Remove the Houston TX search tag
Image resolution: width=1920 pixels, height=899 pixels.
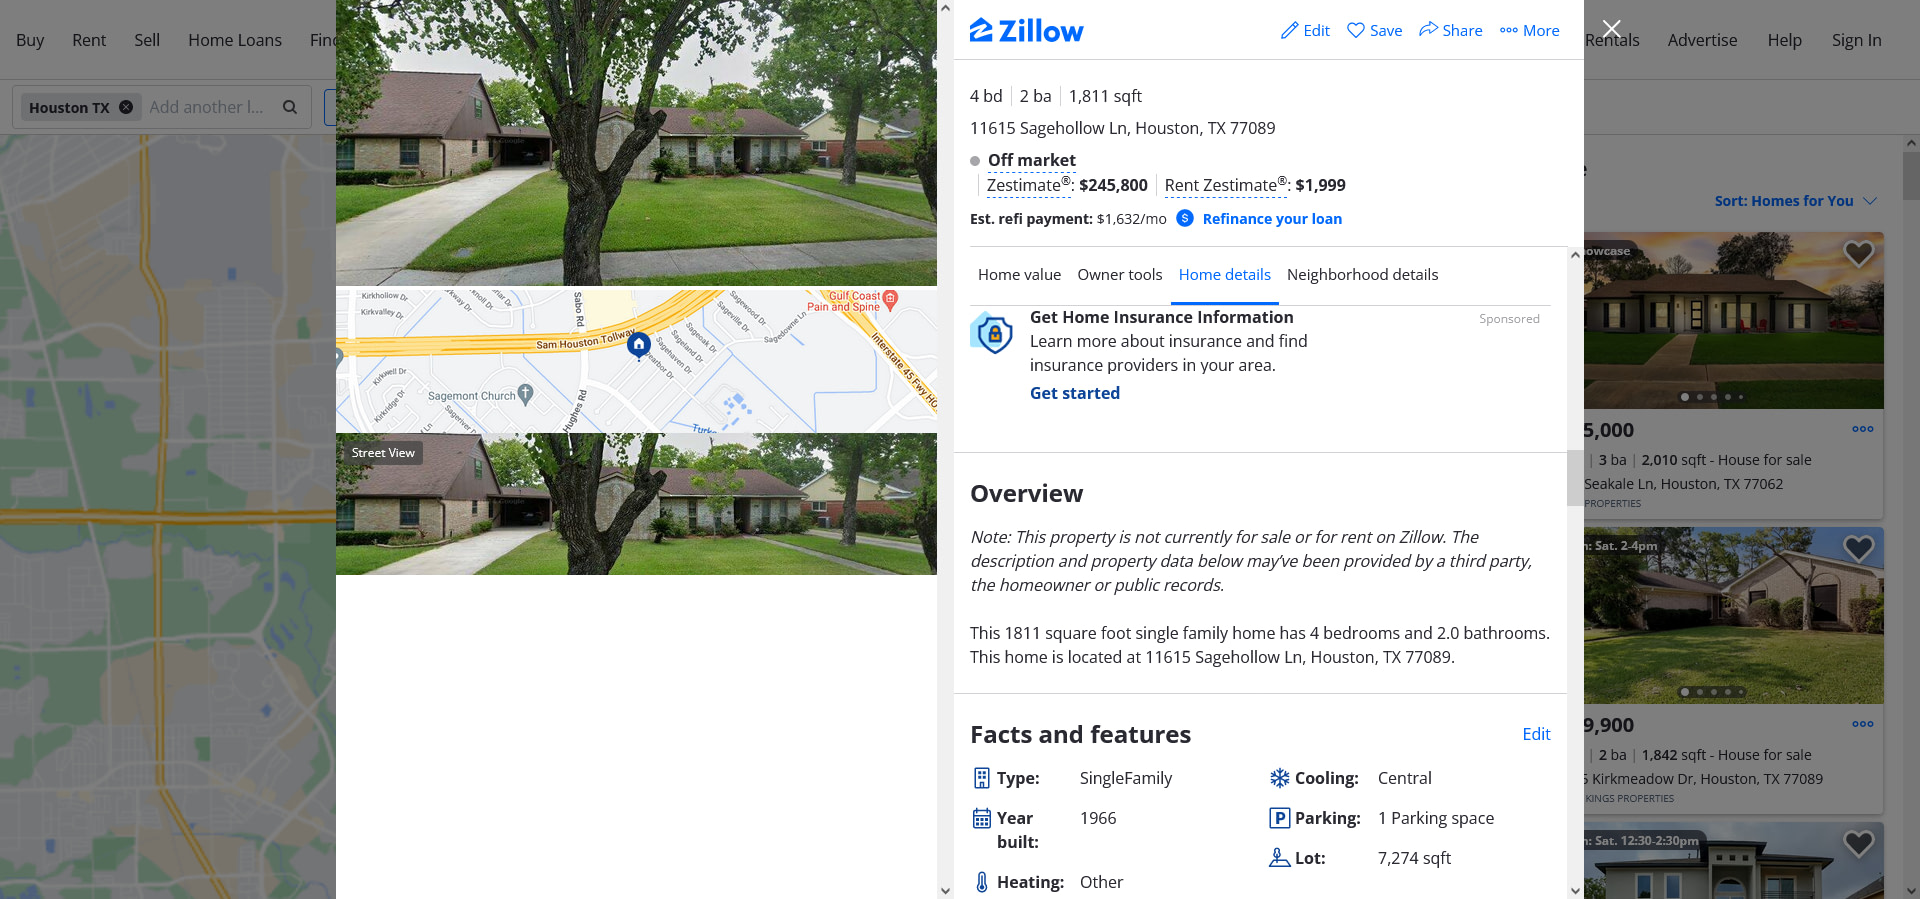(x=126, y=107)
